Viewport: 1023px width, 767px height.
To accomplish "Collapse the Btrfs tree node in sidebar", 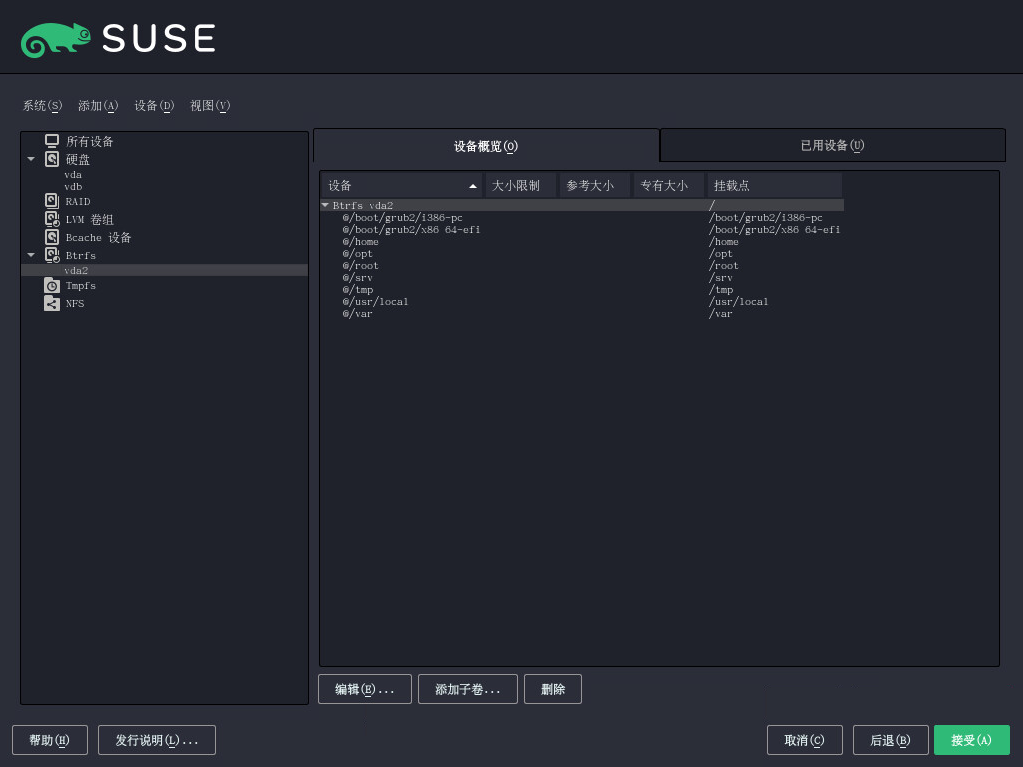I will click(31, 255).
